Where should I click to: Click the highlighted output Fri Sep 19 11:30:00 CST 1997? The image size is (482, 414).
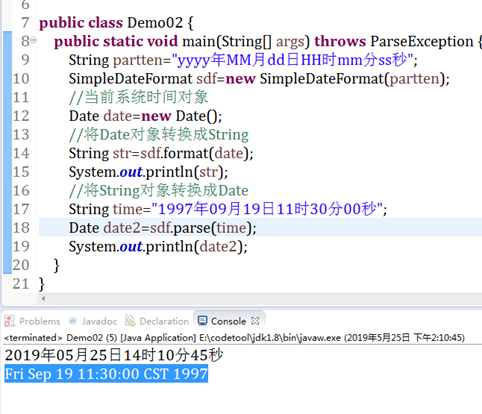pos(106,373)
